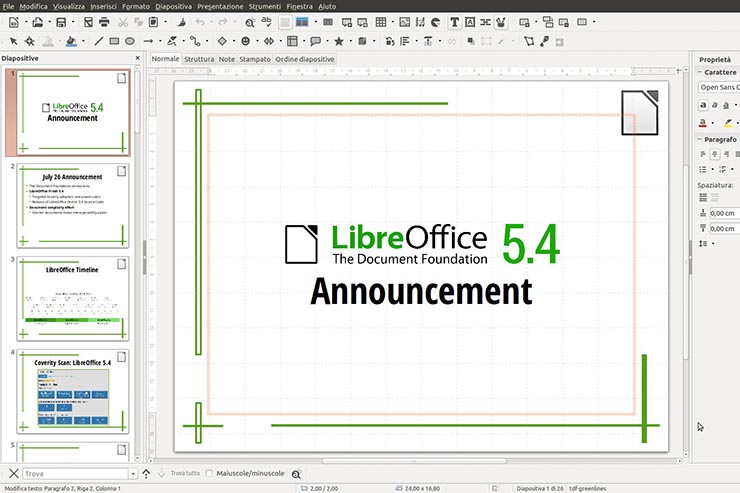Enable the Maiuscole/minuscole checkbox
The height and width of the screenshot is (493, 740).
[x=209, y=473]
